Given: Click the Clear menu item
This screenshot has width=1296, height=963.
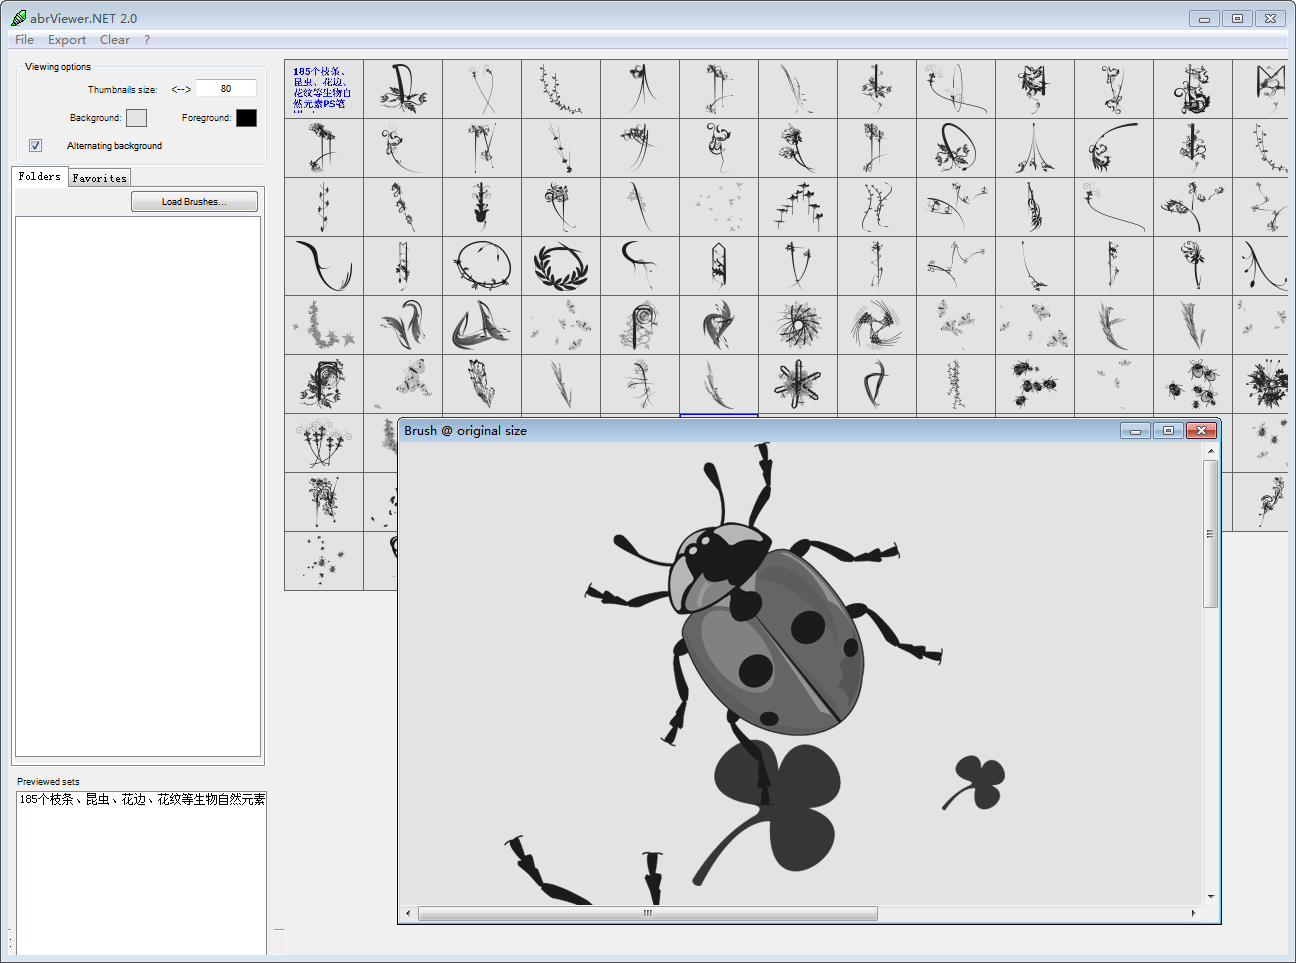Looking at the screenshot, I should pyautogui.click(x=114, y=40).
